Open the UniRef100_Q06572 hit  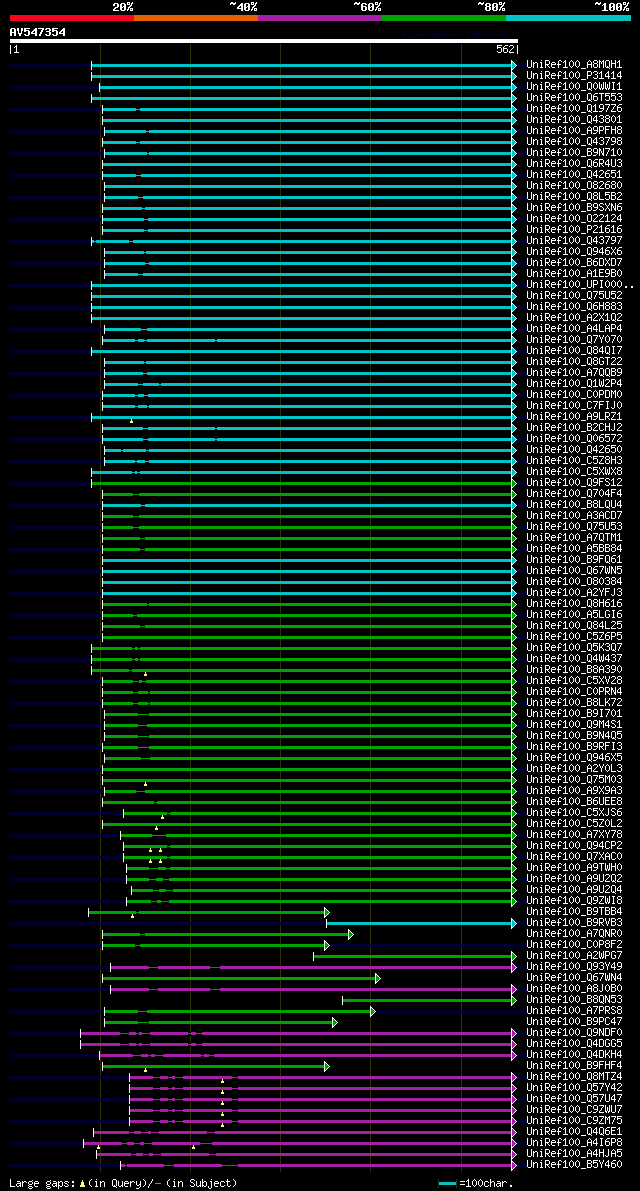coord(574,439)
